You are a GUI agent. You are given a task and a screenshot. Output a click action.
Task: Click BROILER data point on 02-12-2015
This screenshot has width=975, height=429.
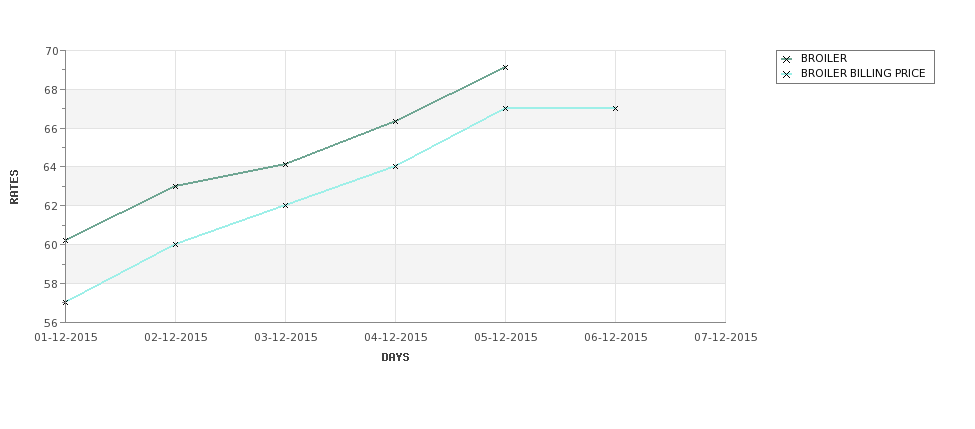point(175,186)
